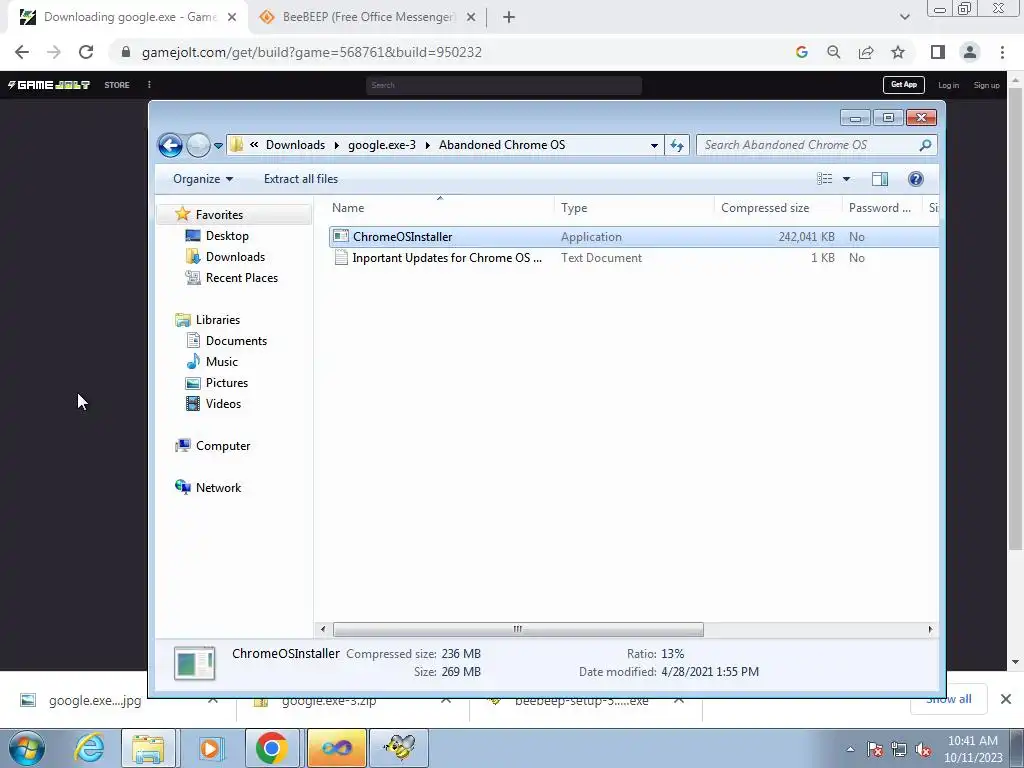Open the Organize menu

tap(202, 179)
